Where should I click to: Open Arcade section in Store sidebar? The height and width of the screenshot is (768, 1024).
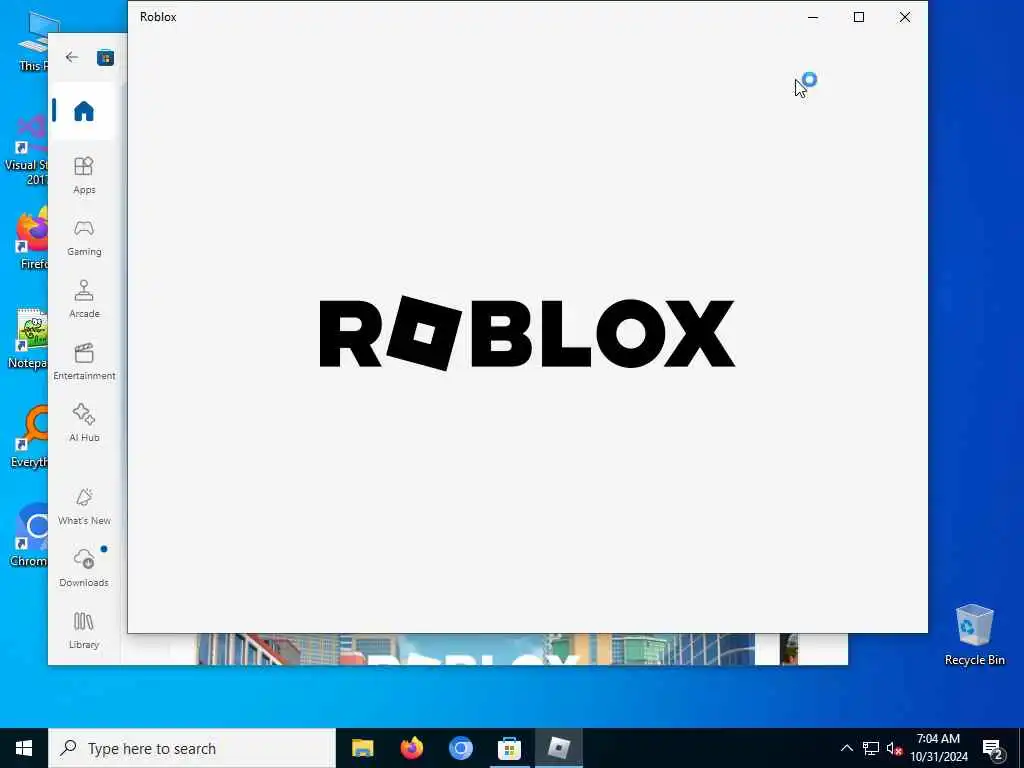coord(84,300)
